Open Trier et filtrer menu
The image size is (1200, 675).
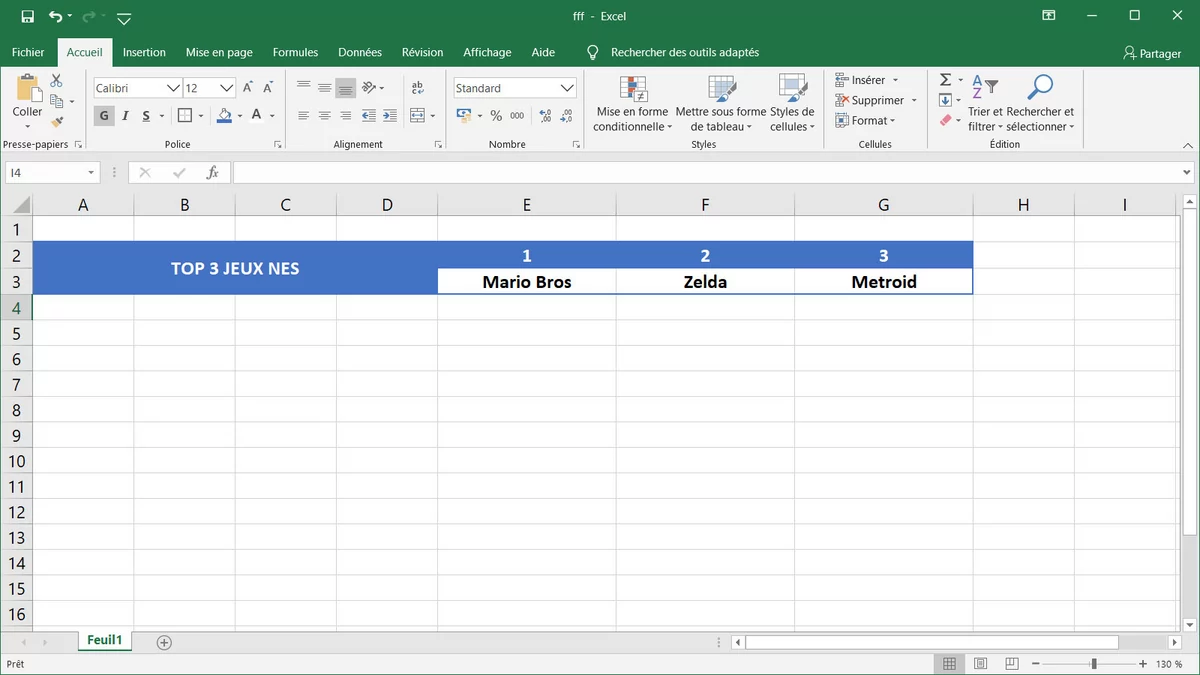coord(985,103)
